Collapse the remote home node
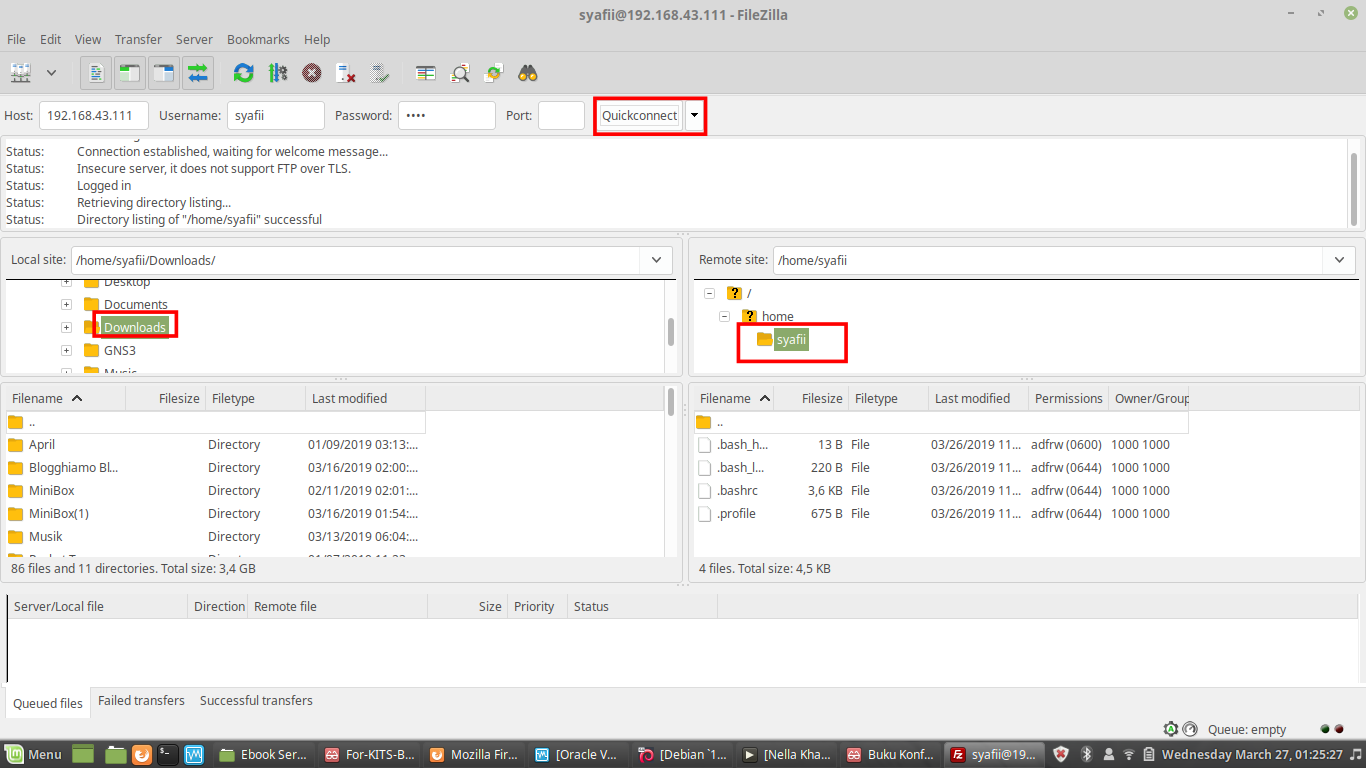 coord(724,316)
